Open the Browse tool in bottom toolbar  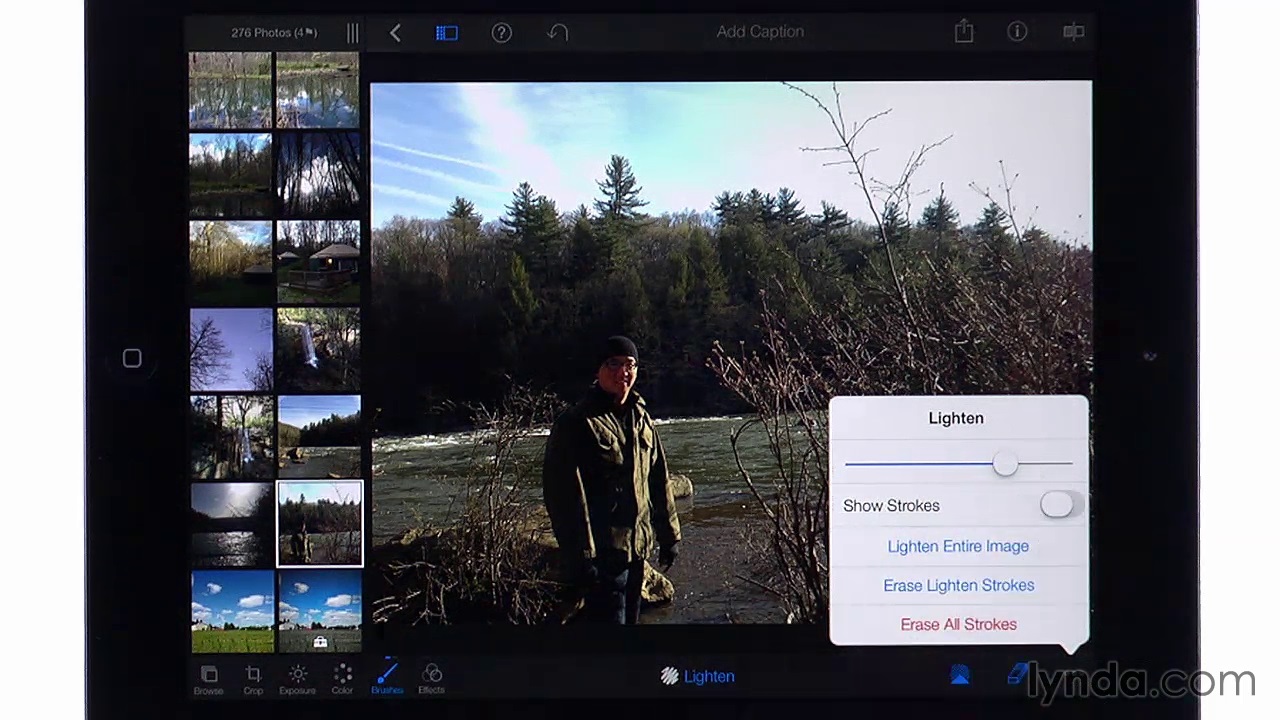click(x=208, y=679)
